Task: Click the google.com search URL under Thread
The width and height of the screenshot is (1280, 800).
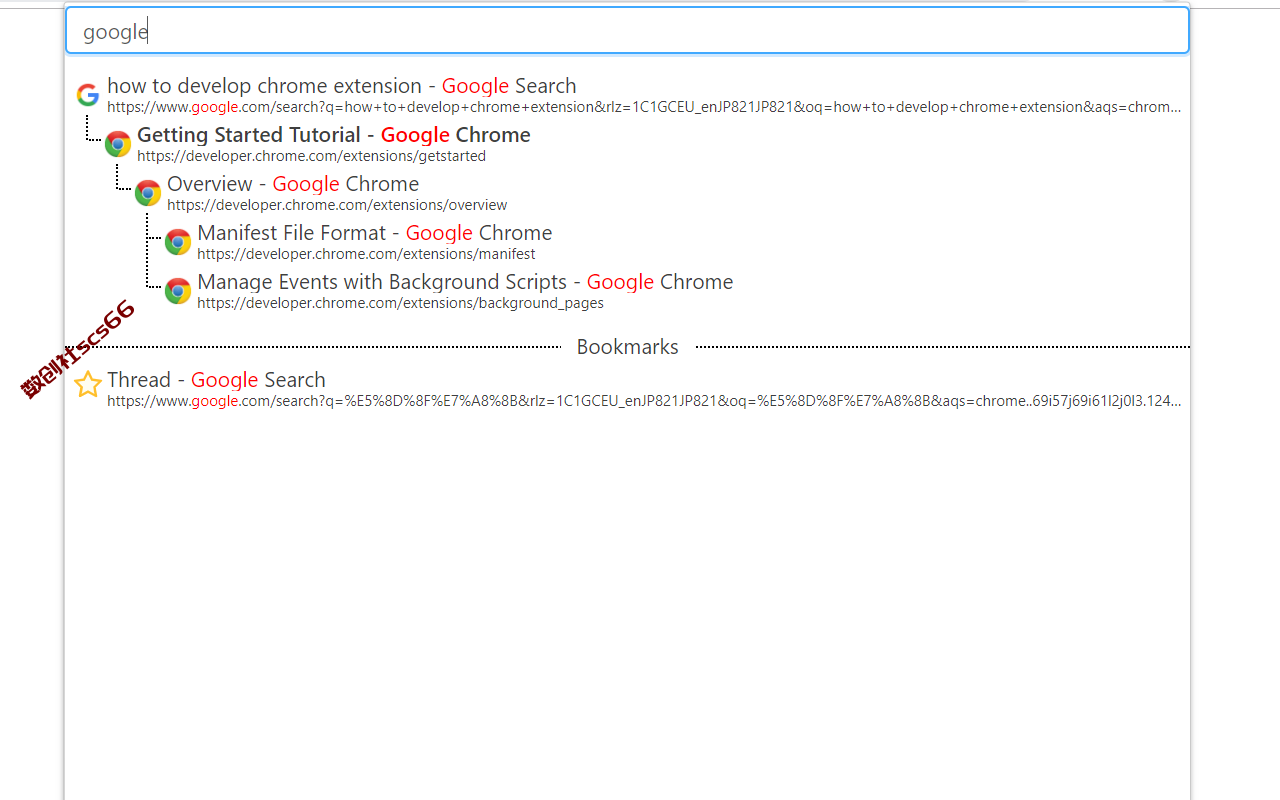Action: 644,401
